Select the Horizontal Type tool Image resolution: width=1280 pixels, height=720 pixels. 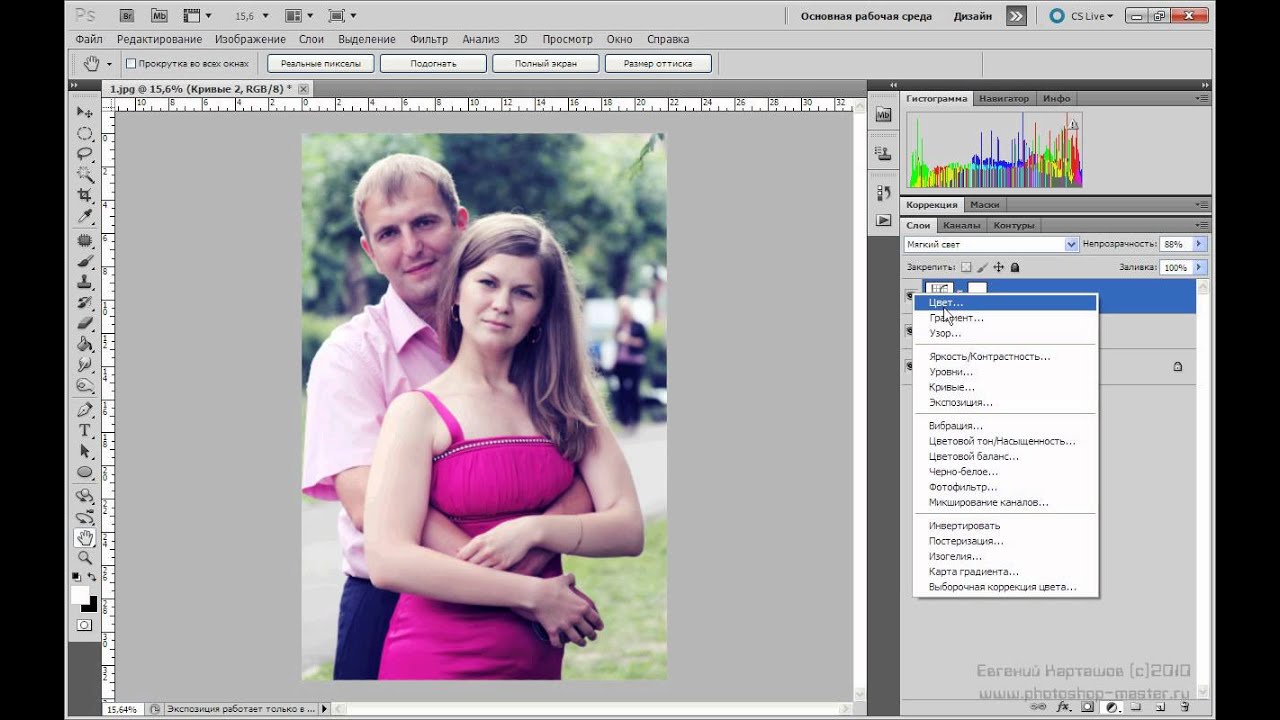85,431
